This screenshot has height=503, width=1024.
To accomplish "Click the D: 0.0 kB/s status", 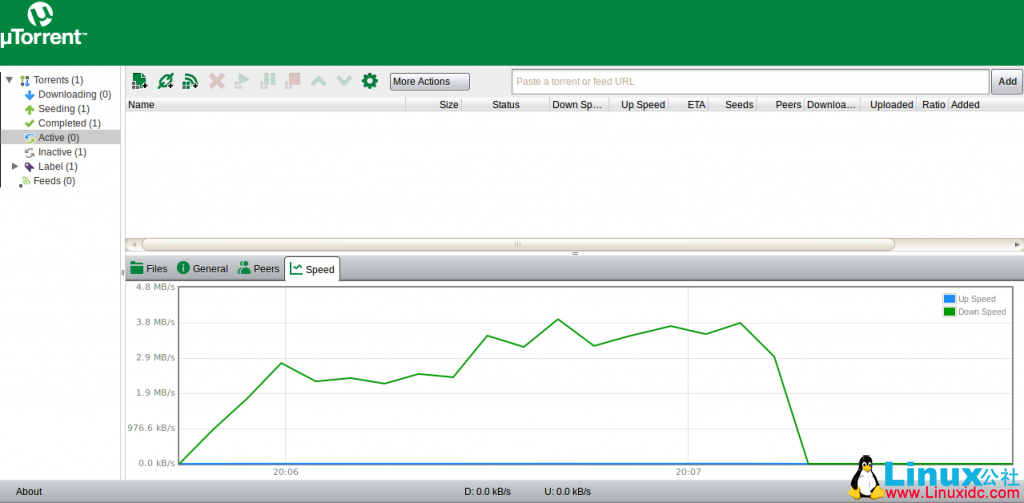I will coord(487,491).
